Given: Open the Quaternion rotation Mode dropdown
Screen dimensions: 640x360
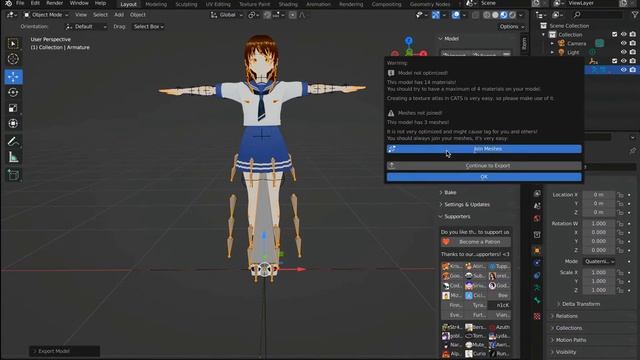Looking at the screenshot, I should pyautogui.click(x=599, y=261).
